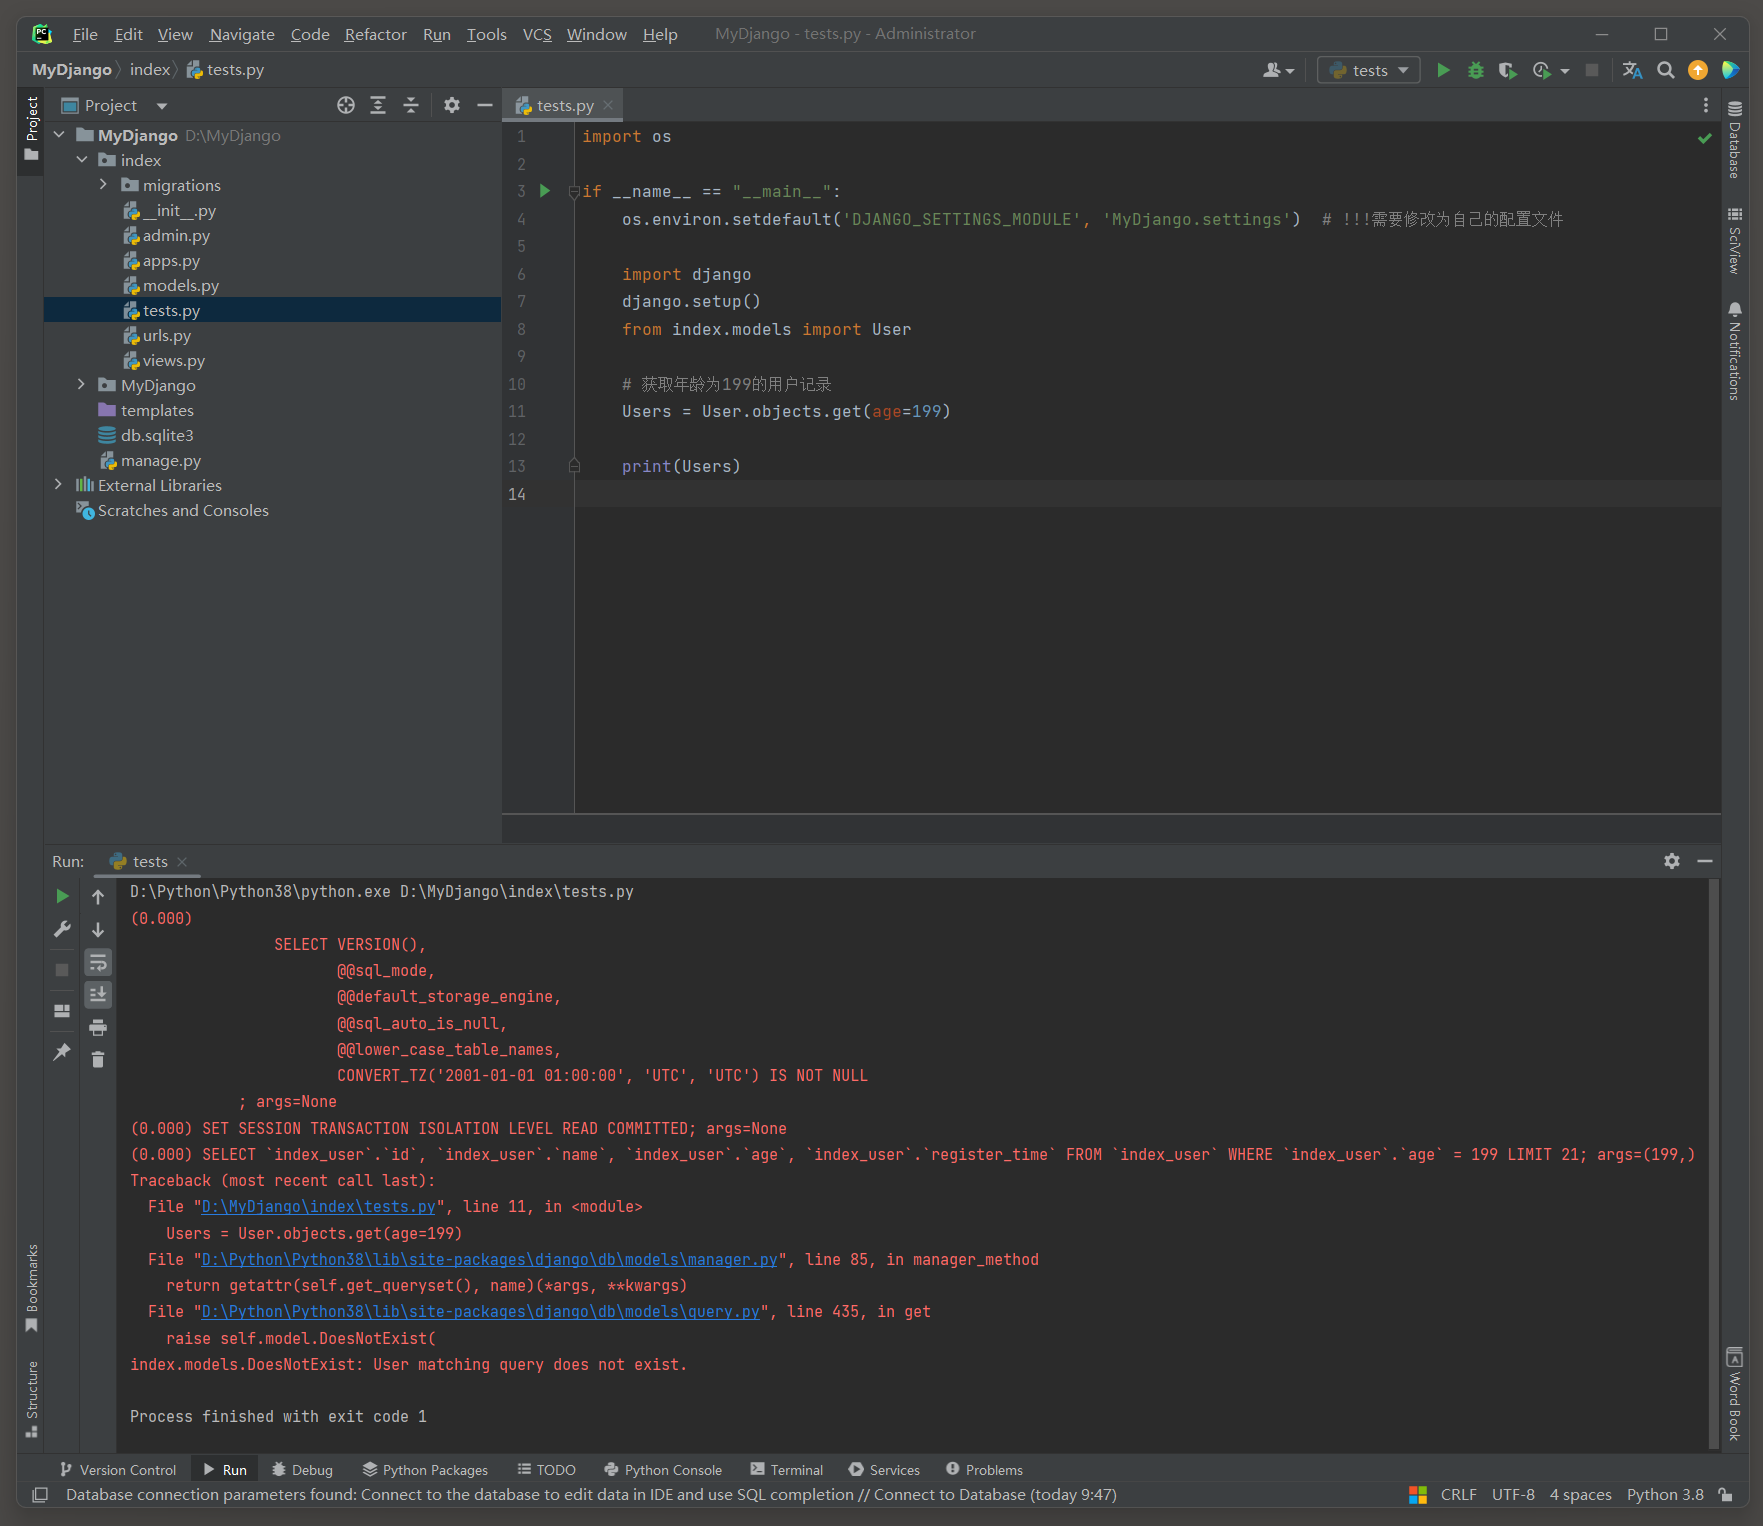Expand the MyDjango subfolder
Image resolution: width=1763 pixels, height=1526 pixels.
point(82,385)
